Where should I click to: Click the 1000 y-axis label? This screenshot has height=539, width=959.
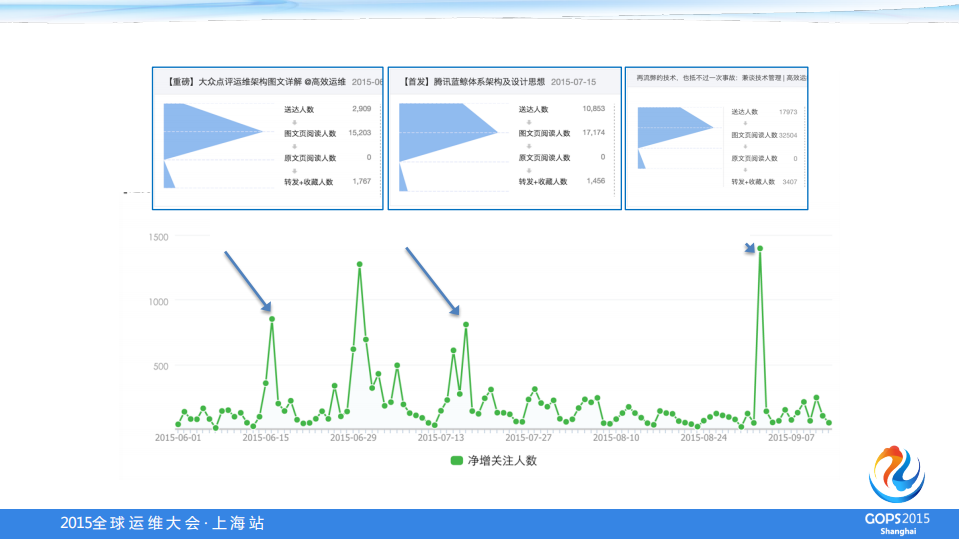pos(158,302)
